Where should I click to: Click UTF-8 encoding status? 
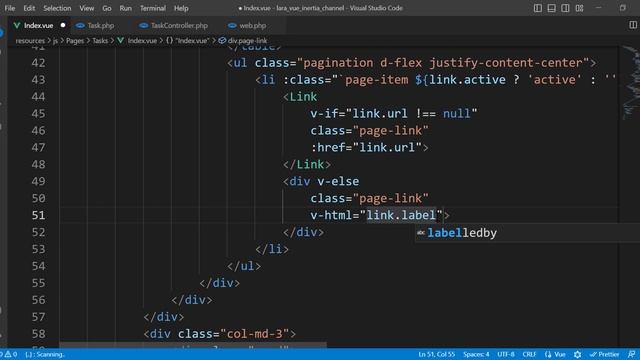coord(506,354)
